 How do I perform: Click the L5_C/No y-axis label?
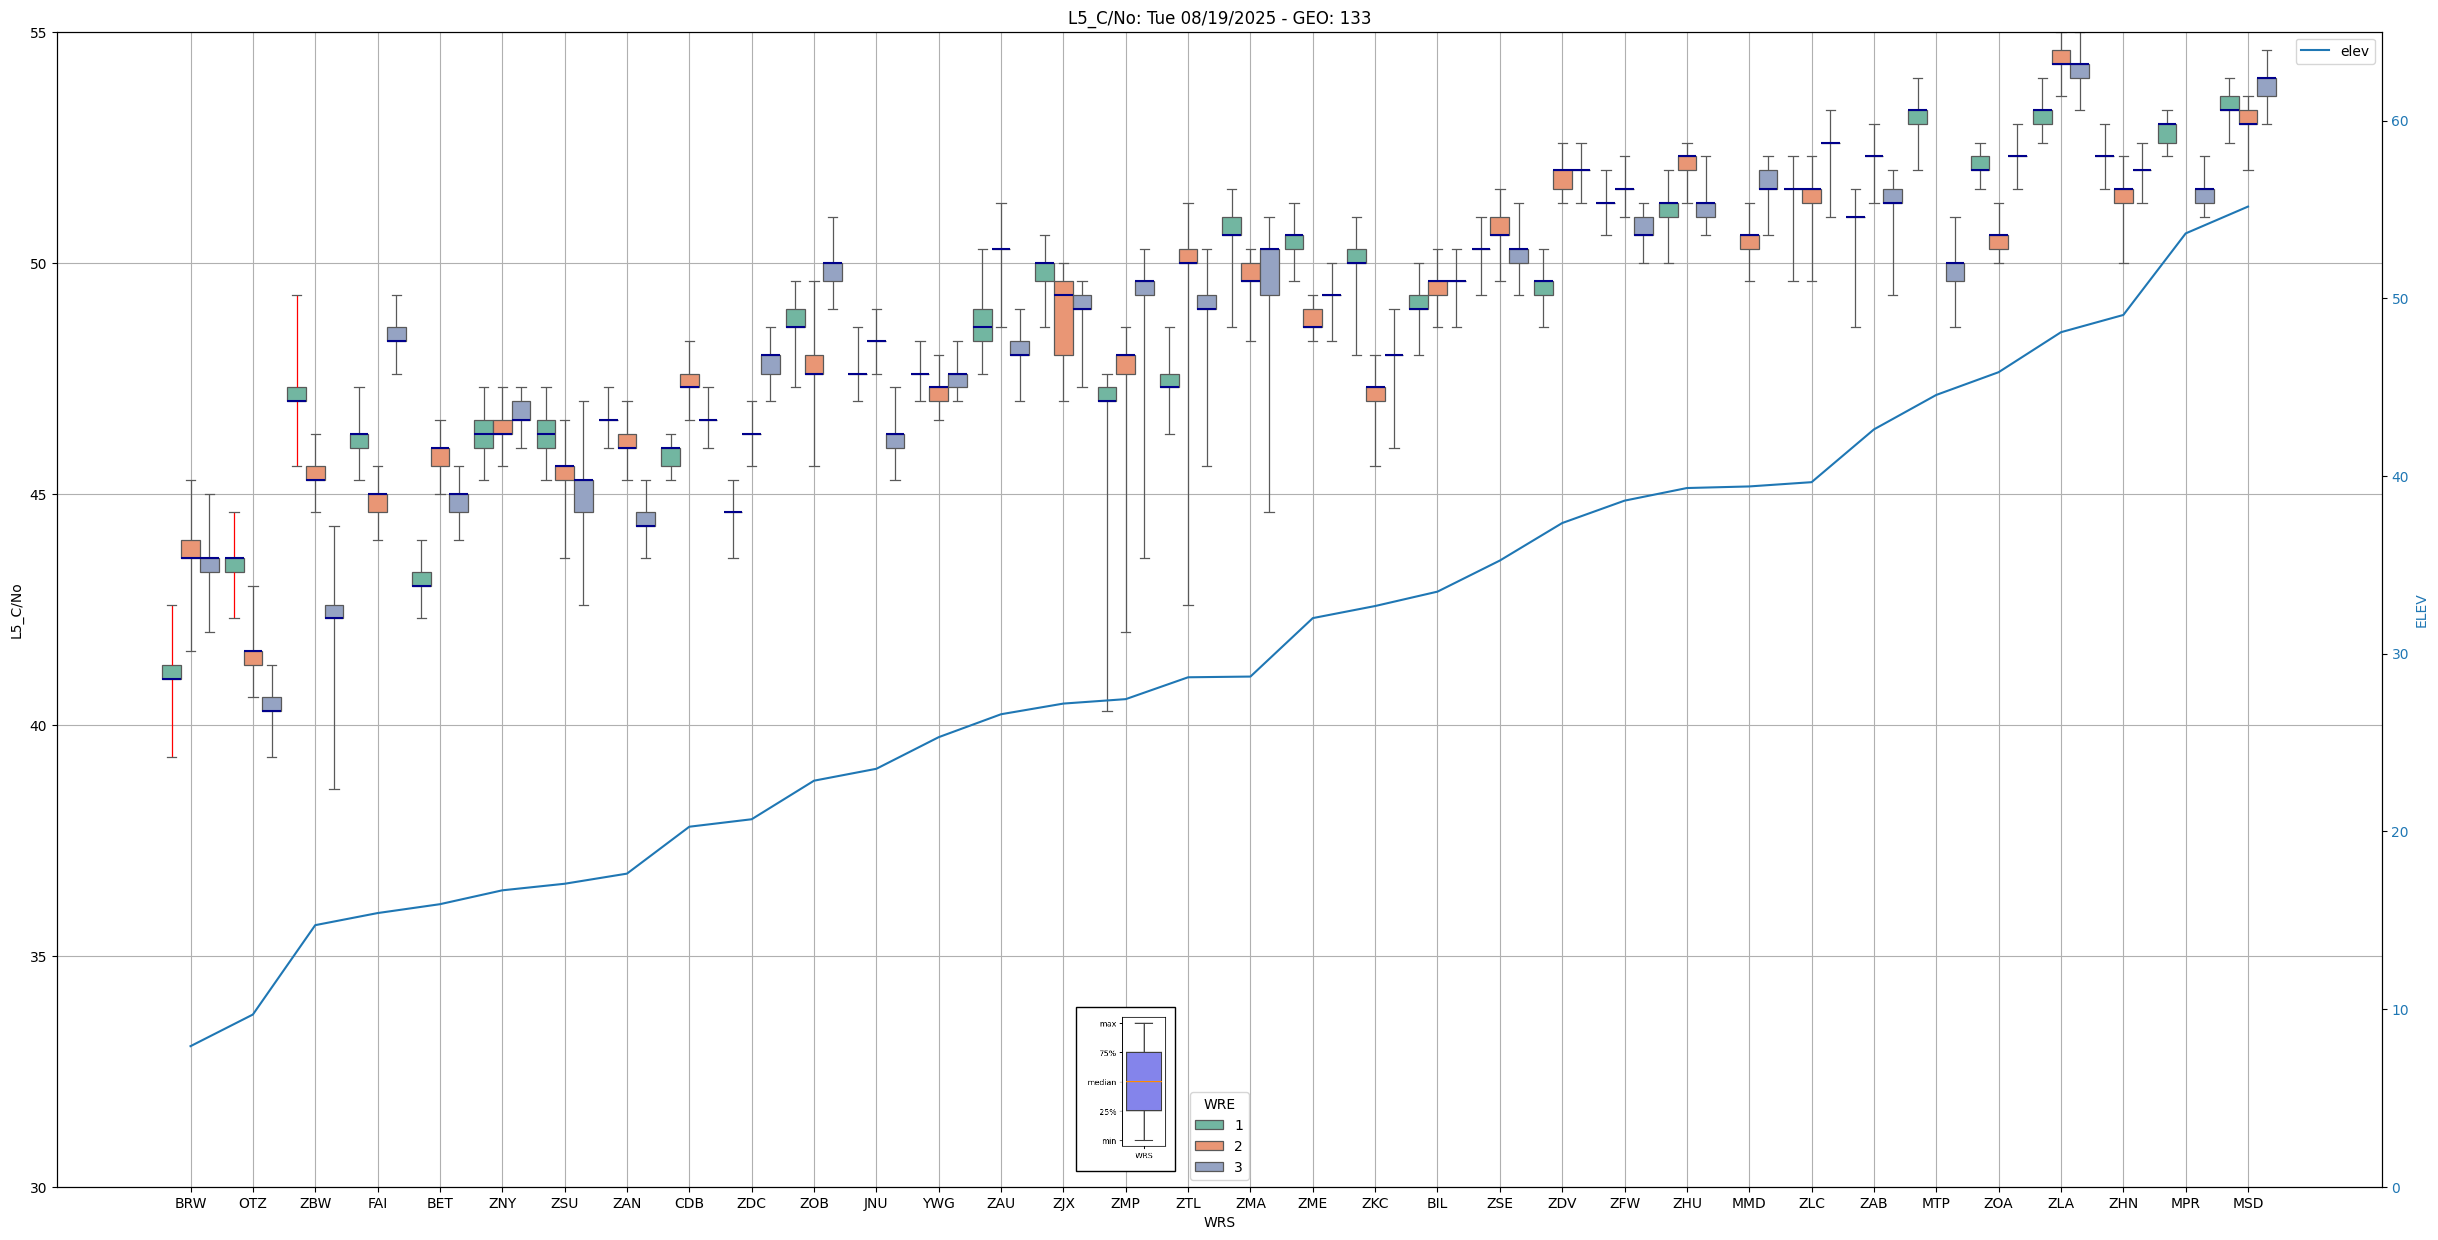coord(16,611)
